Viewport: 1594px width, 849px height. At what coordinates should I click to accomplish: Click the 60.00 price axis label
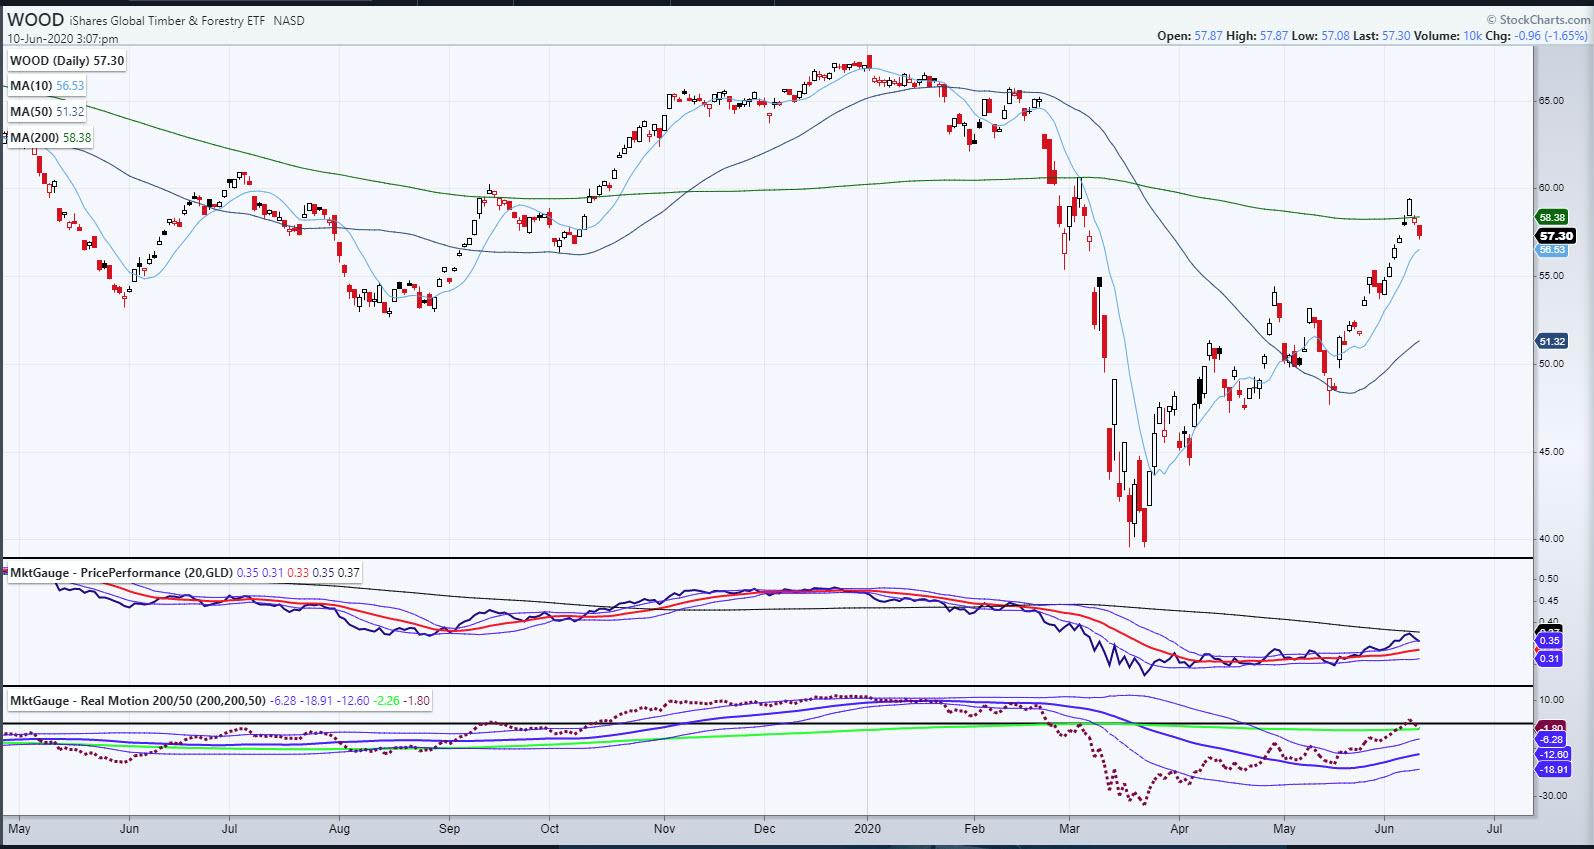pos(1551,188)
